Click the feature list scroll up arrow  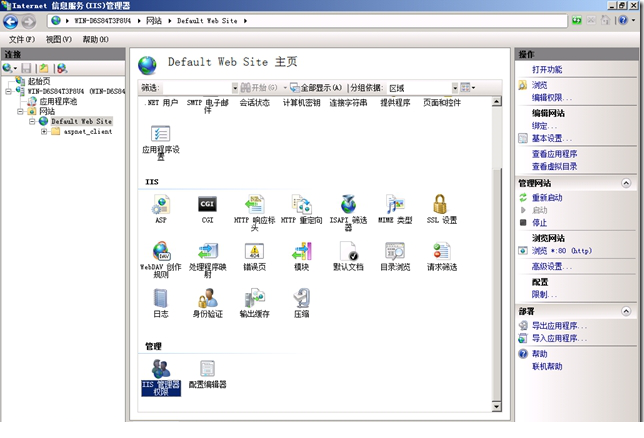(497, 101)
